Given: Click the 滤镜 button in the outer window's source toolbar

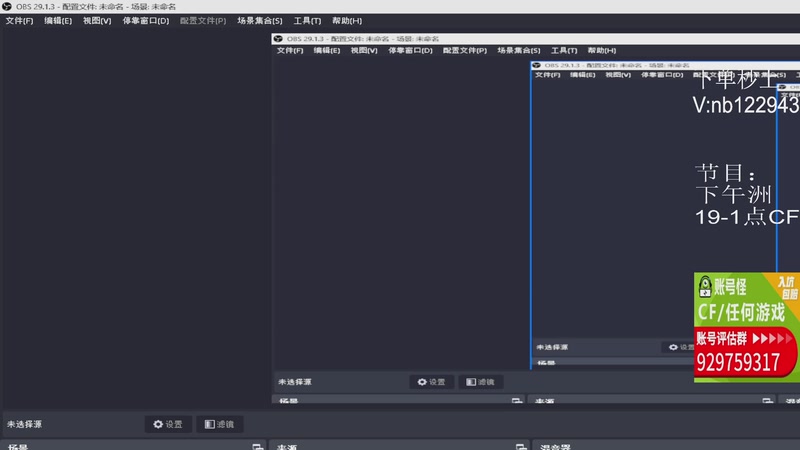Looking at the screenshot, I should tap(219, 424).
